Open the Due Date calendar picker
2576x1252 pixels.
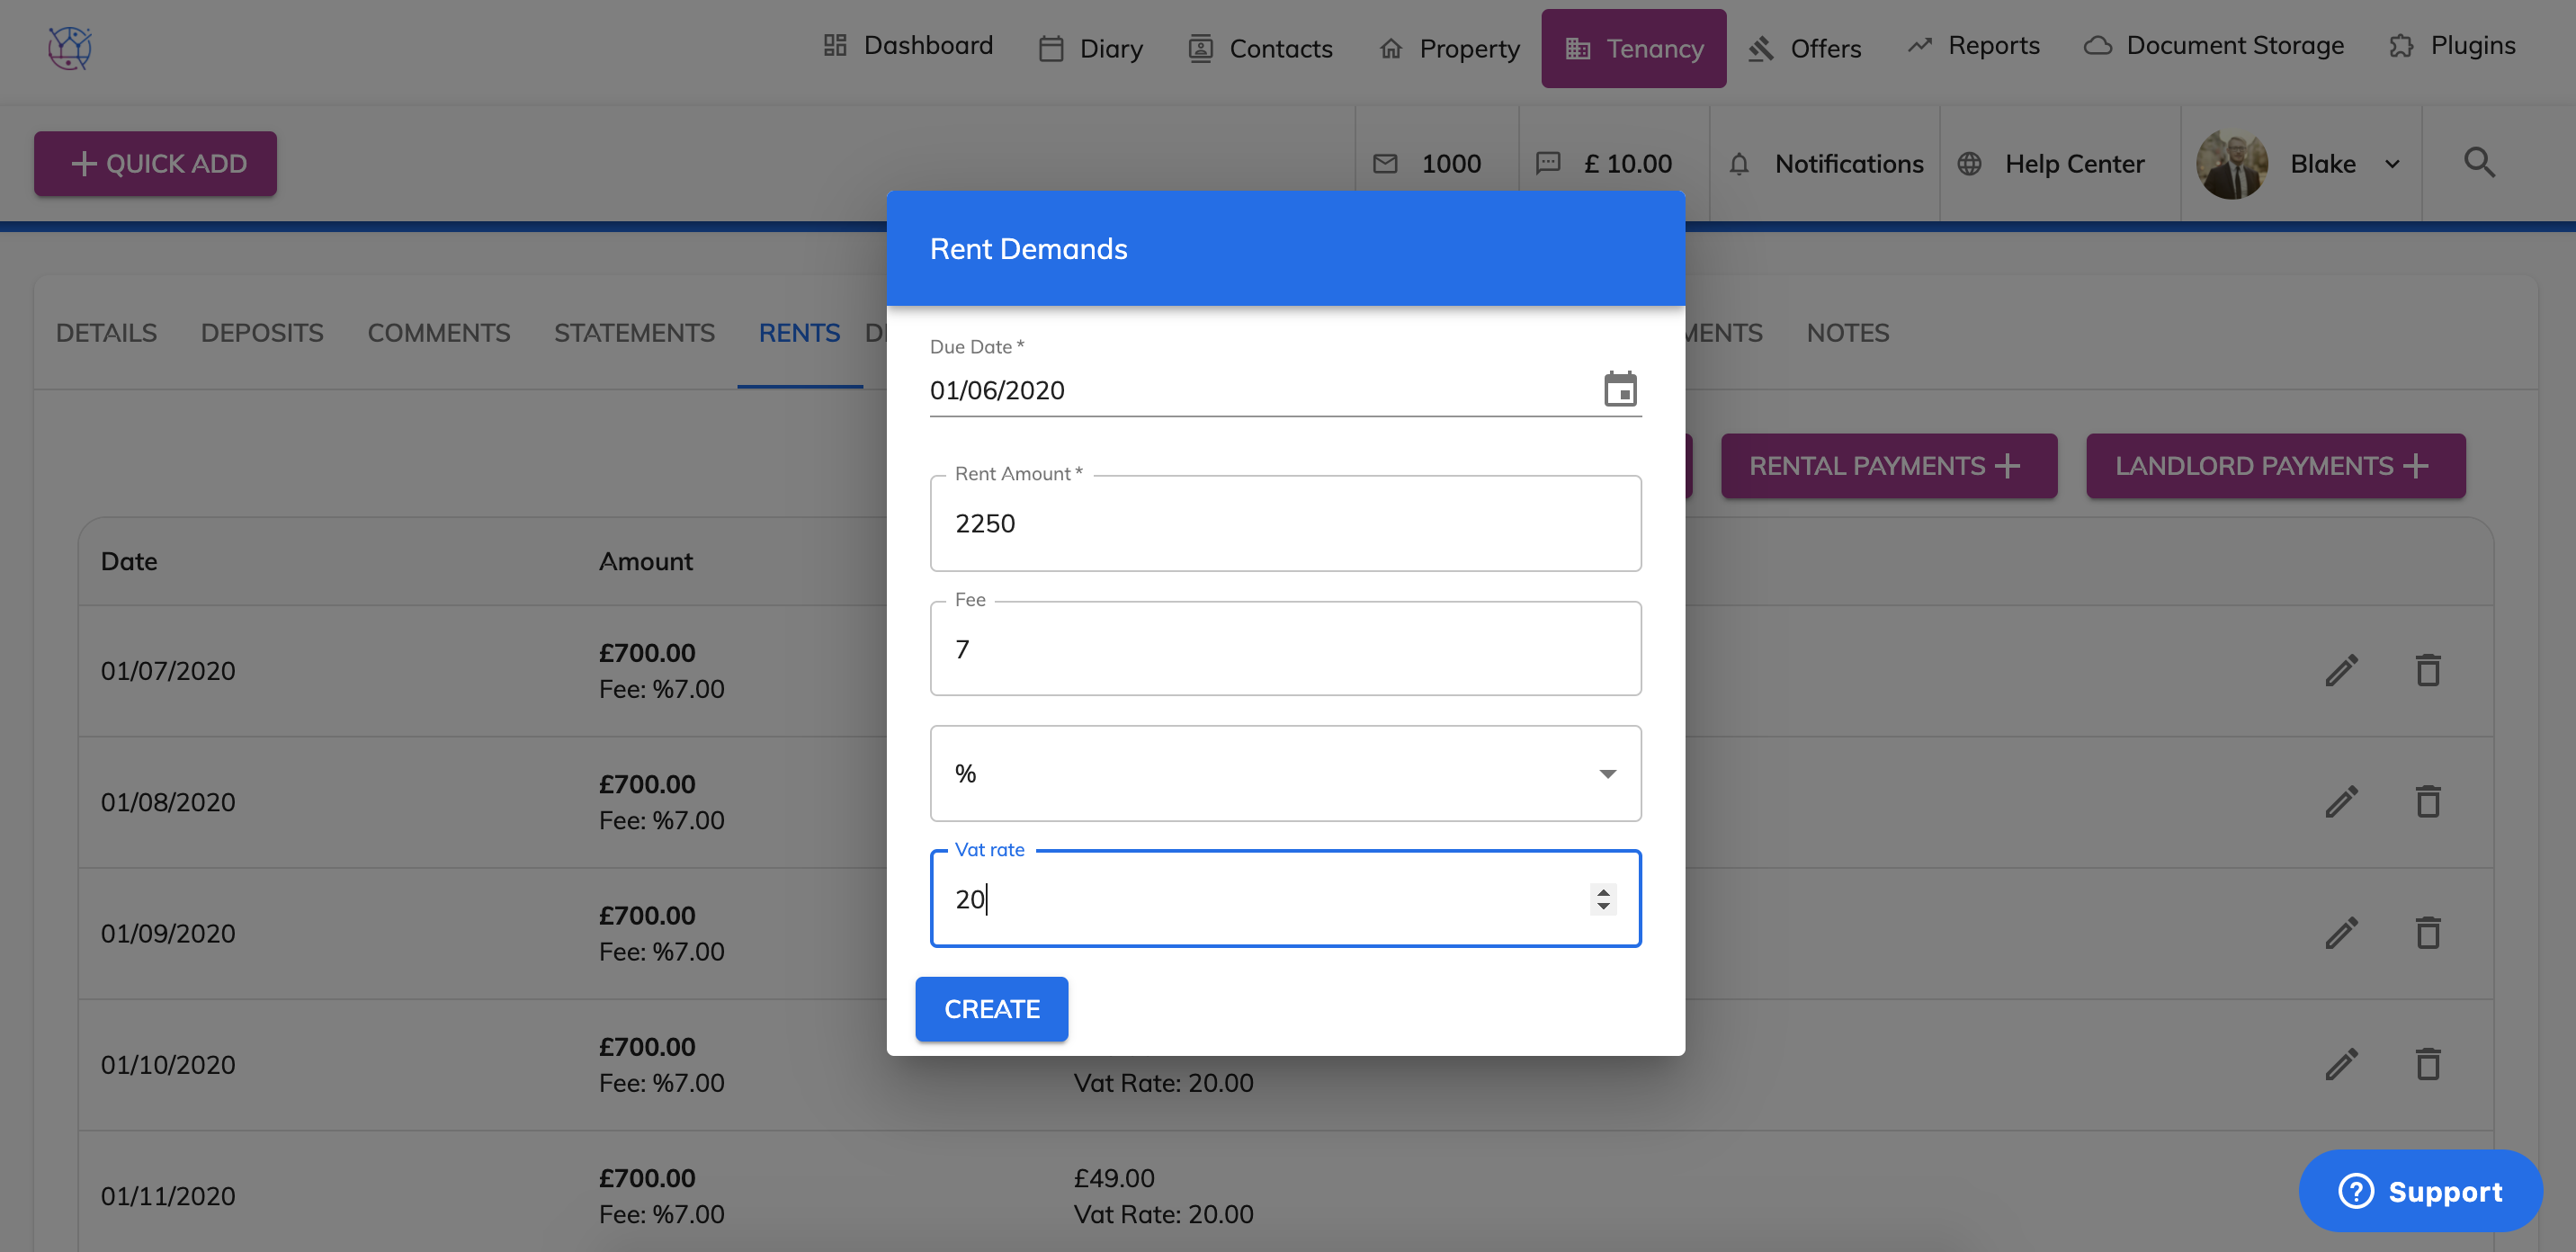[x=1619, y=389]
